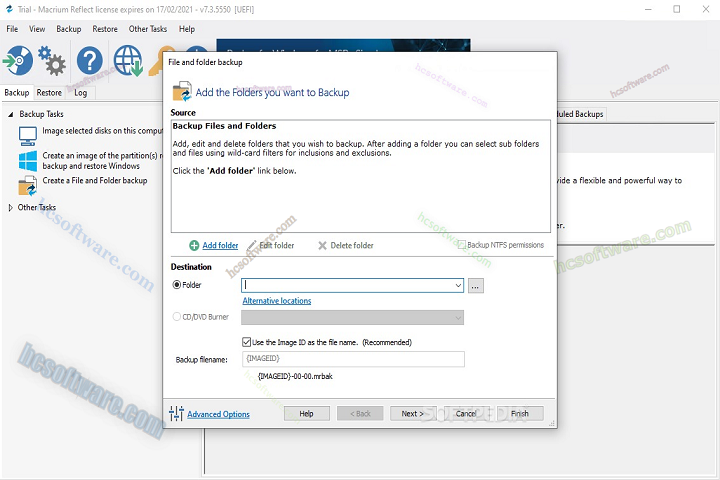Click the Finish button
This screenshot has width=720, height=480.
[x=520, y=413]
